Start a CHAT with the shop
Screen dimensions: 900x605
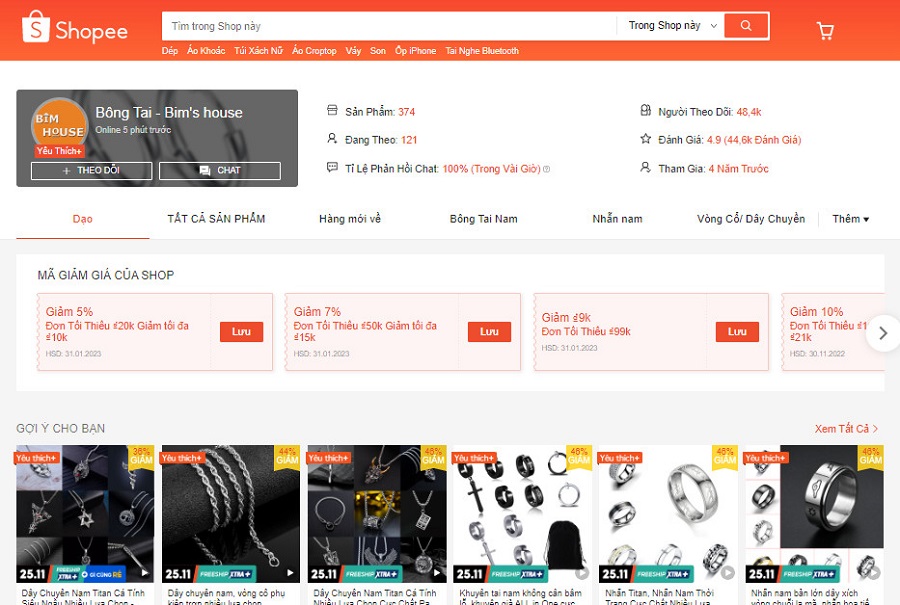(x=220, y=170)
